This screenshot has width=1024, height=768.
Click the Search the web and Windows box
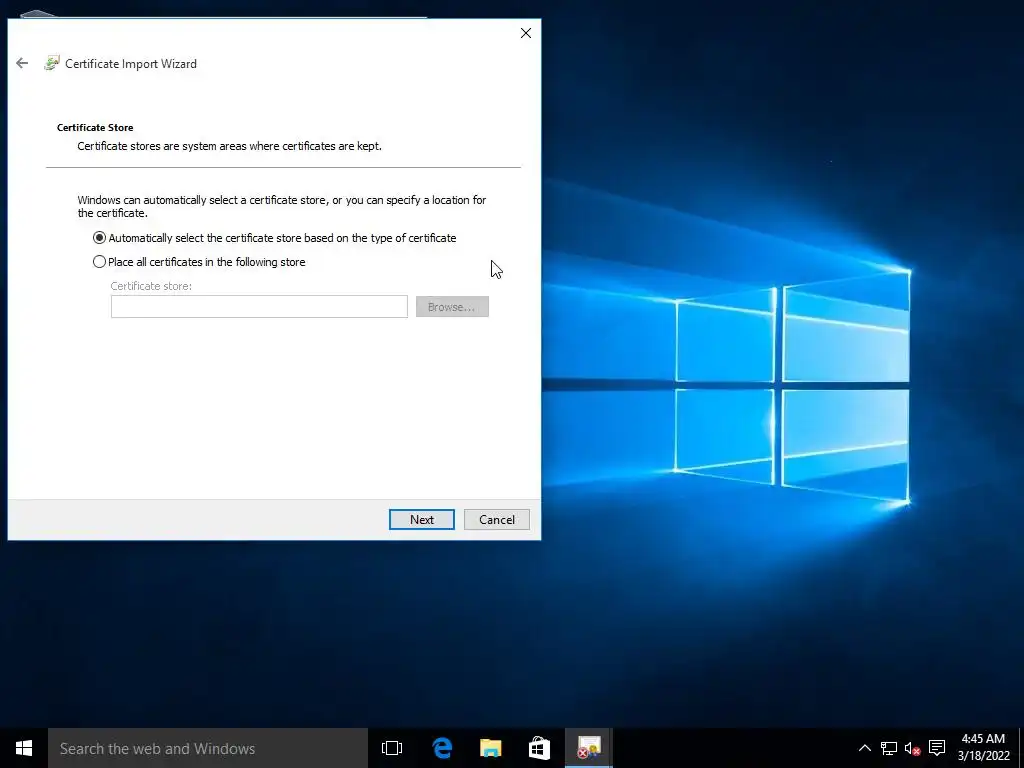click(208, 748)
